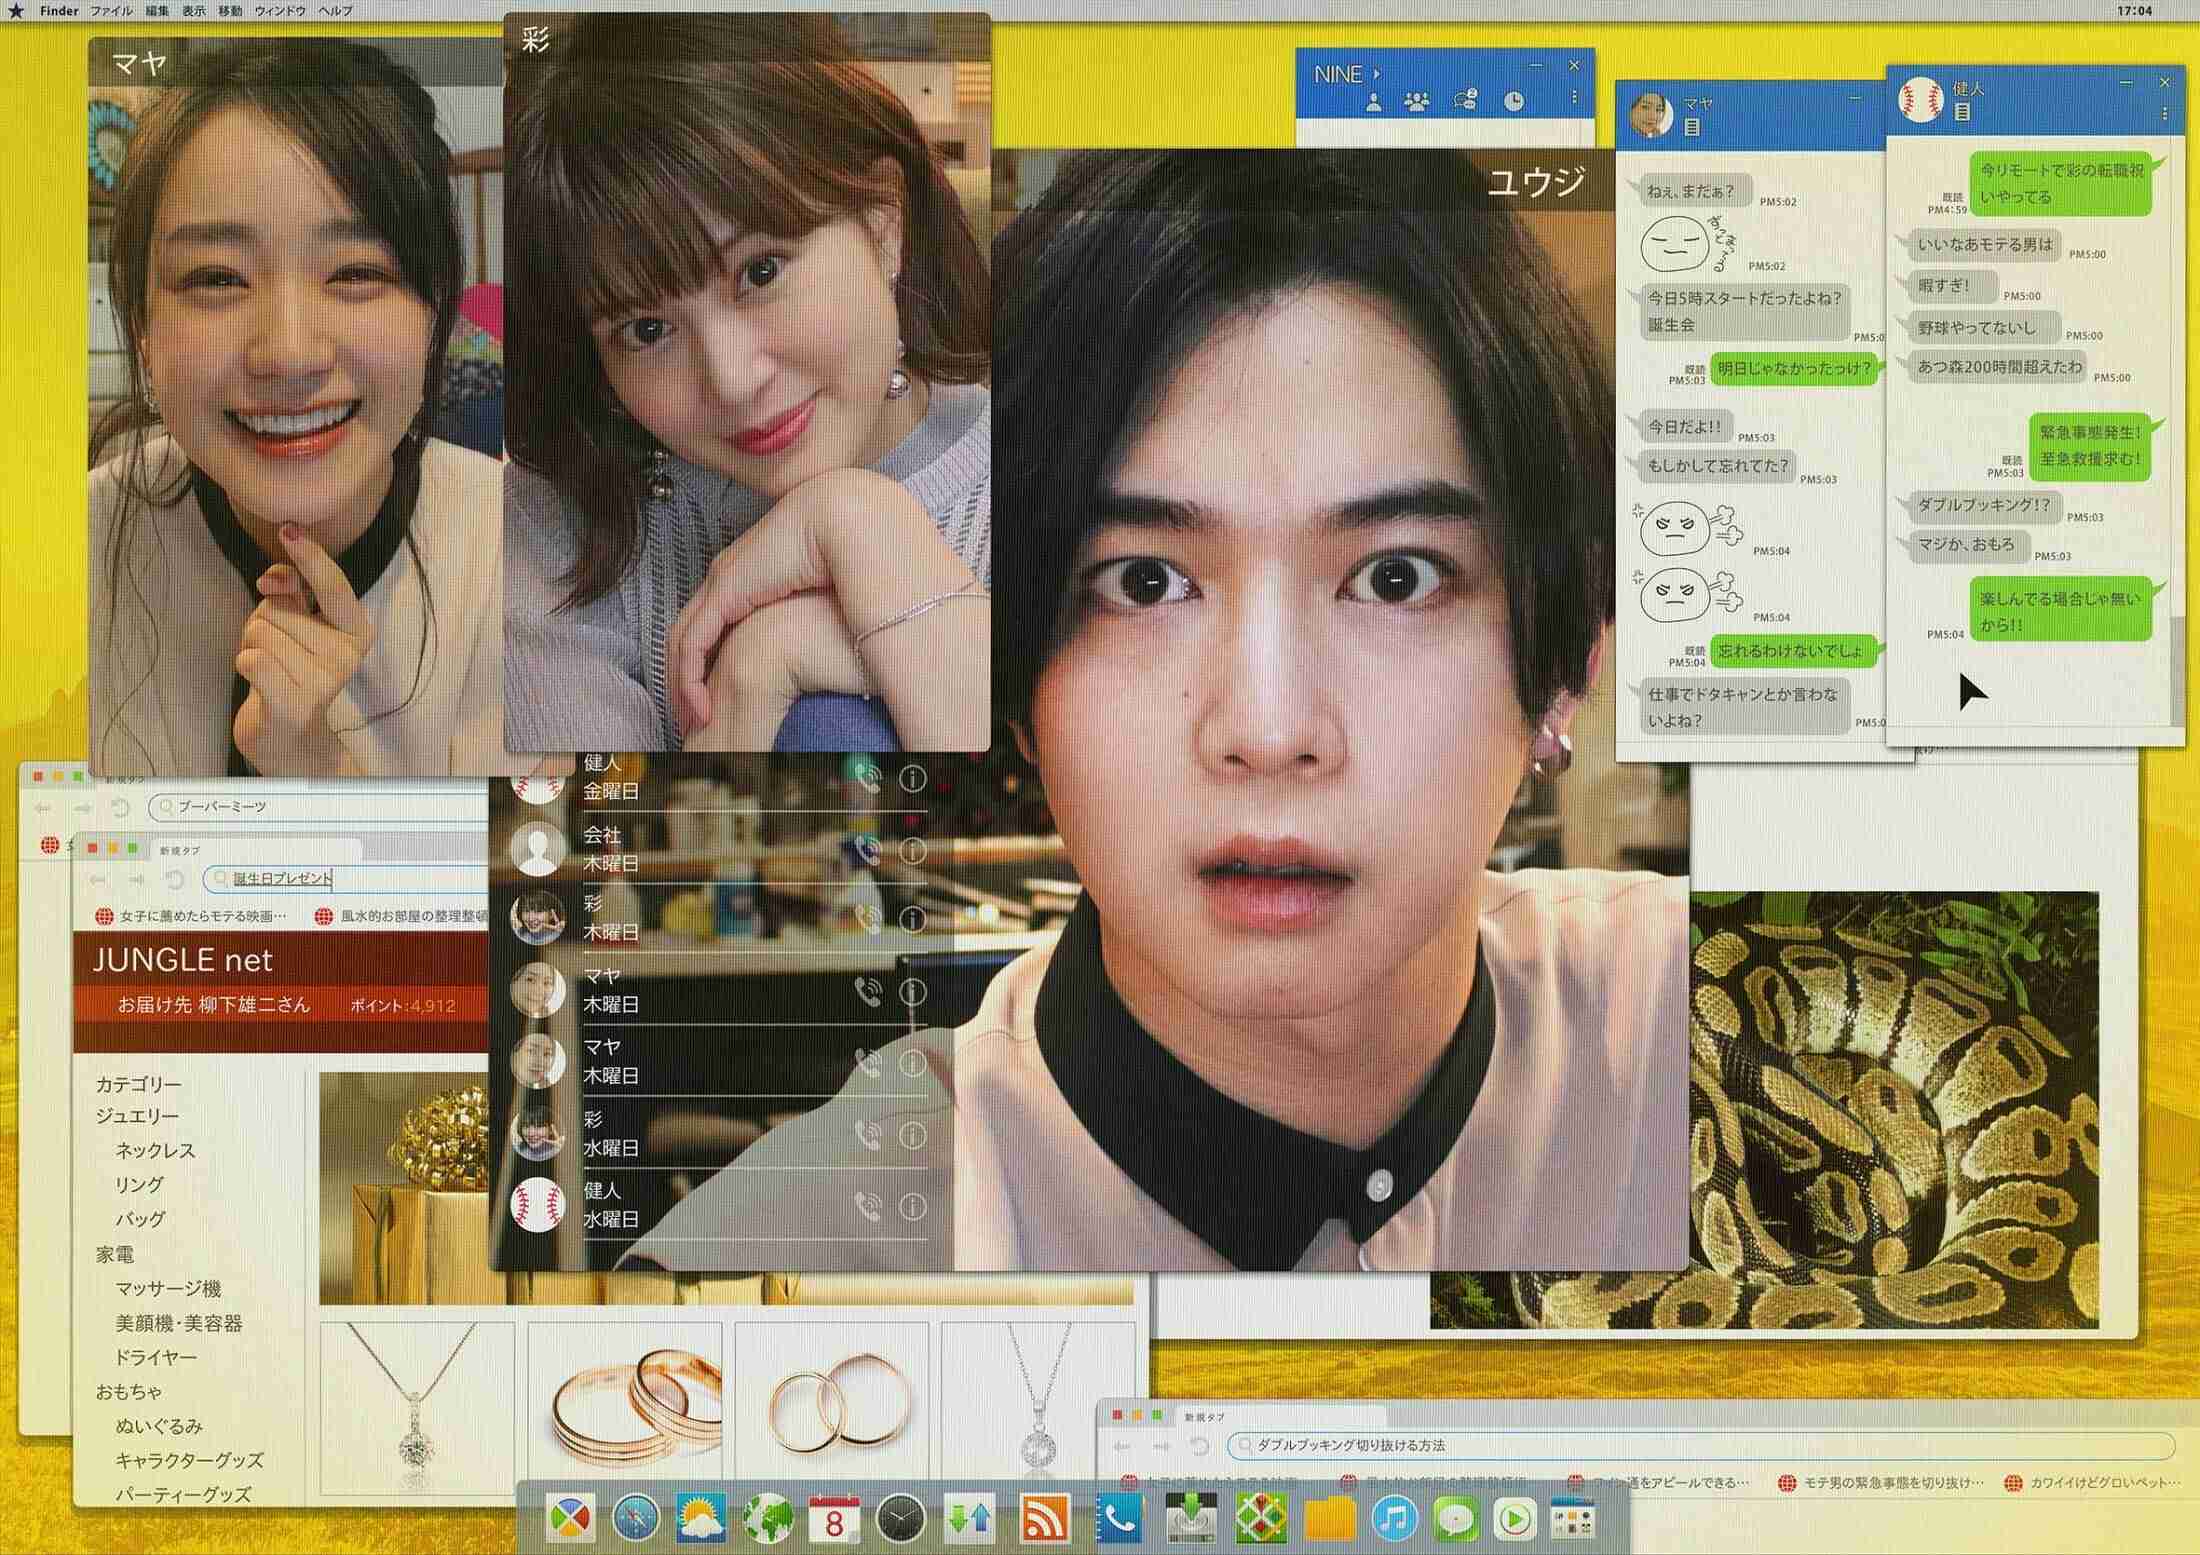Open the ぬいぐるみ category link

(x=159, y=1427)
